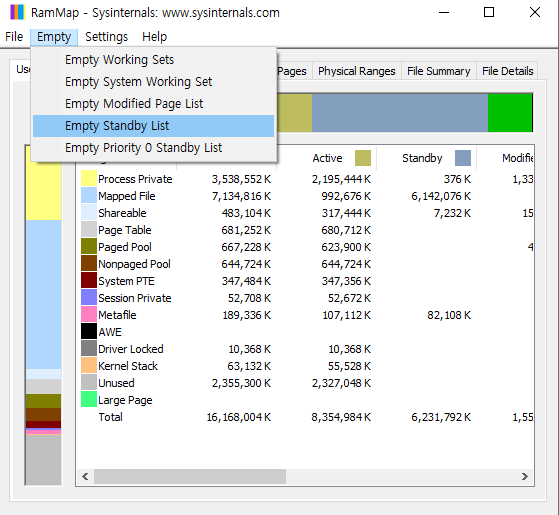Open the File menu
Viewport: 559px width, 515px height.
pos(14,37)
